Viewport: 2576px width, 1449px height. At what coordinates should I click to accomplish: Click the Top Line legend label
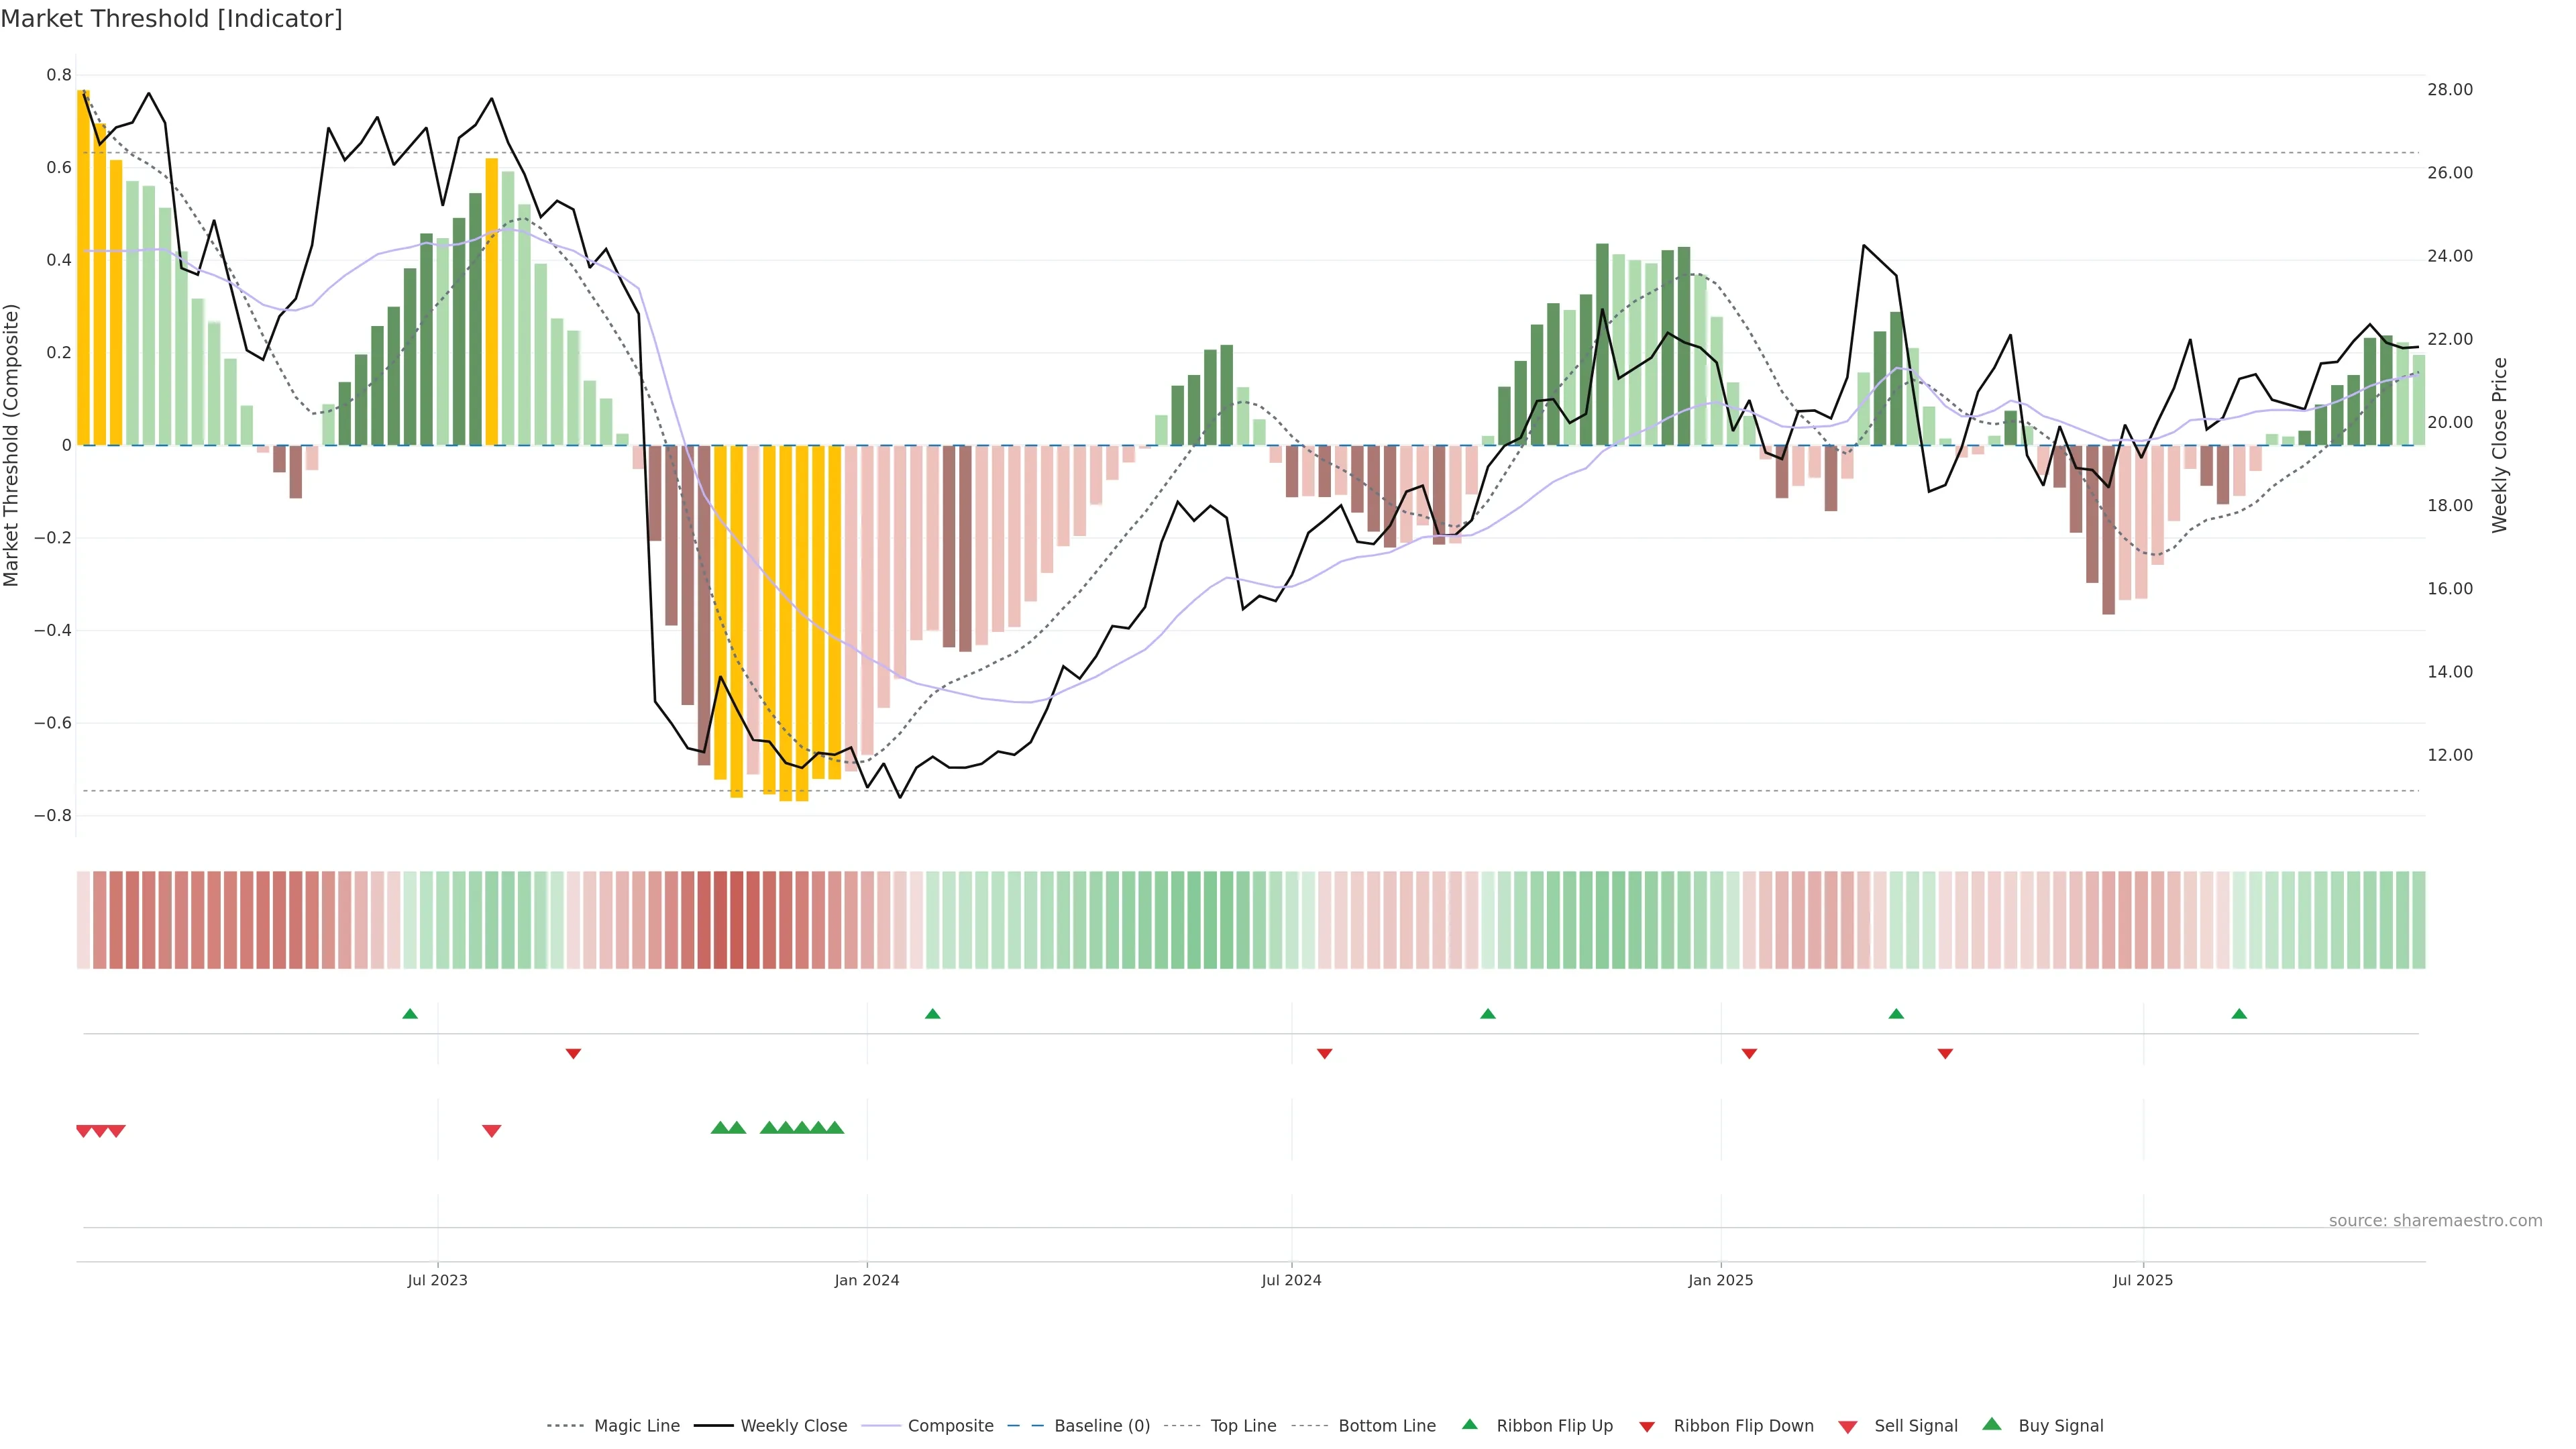click(x=1243, y=1425)
